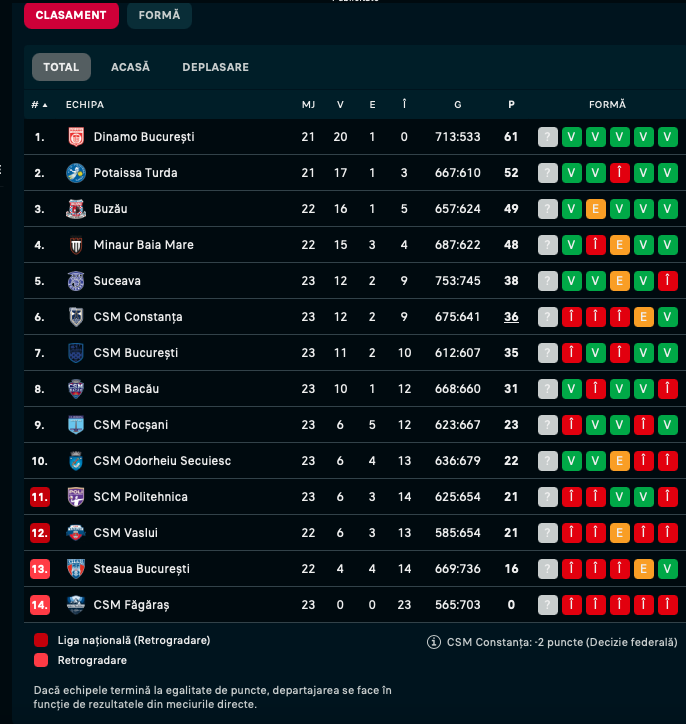Click the CSM Constanța team logo
The width and height of the screenshot is (686, 724).
coord(76,317)
